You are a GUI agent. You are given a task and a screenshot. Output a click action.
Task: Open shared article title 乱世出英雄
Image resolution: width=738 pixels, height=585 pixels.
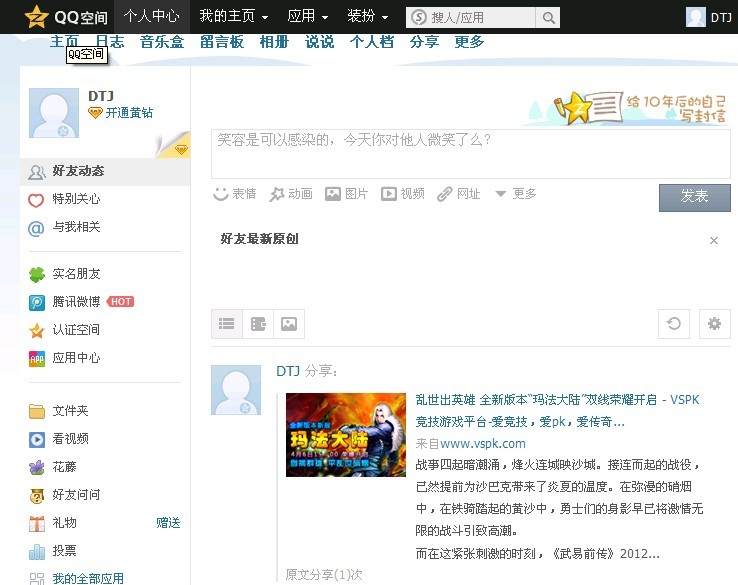pyautogui.click(x=557, y=411)
